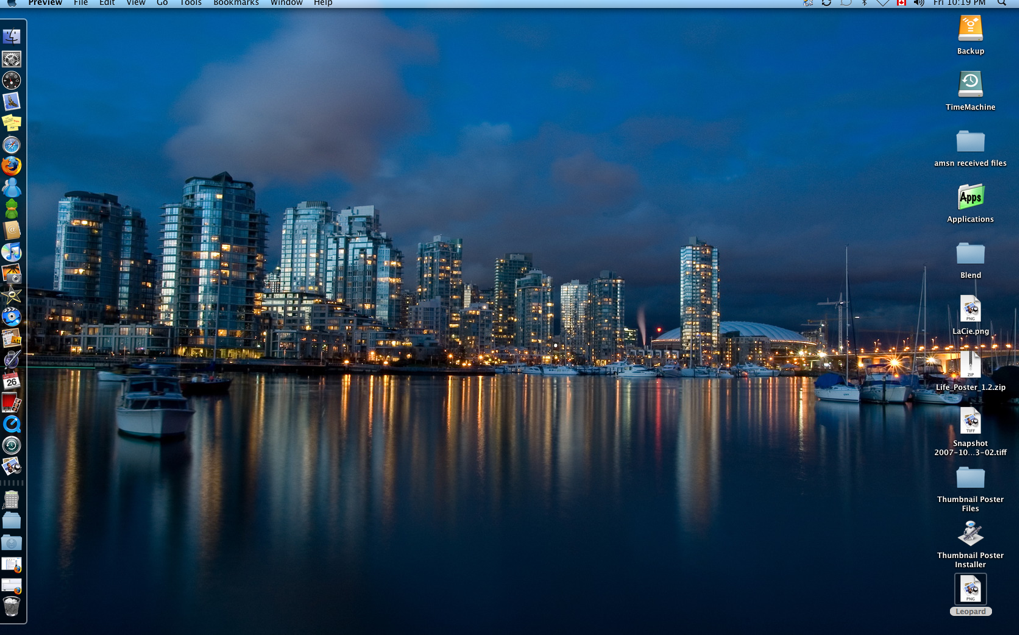Select LaCie.png file on desktop
This screenshot has width=1019, height=635.
[970, 315]
